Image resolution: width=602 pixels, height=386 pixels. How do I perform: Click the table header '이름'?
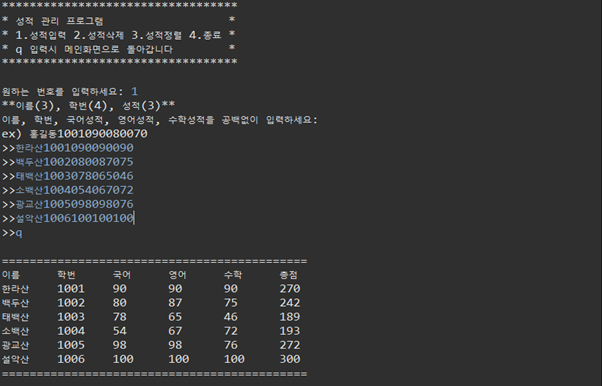tap(11, 275)
